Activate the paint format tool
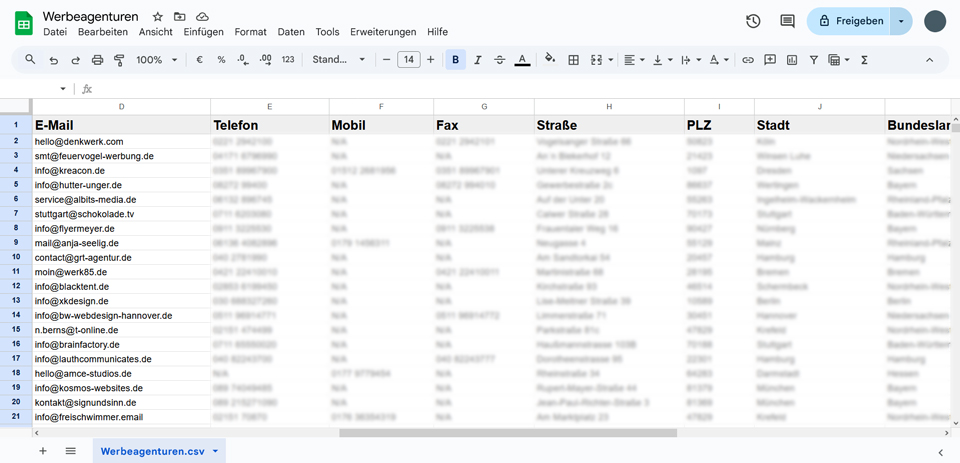 [x=119, y=60]
